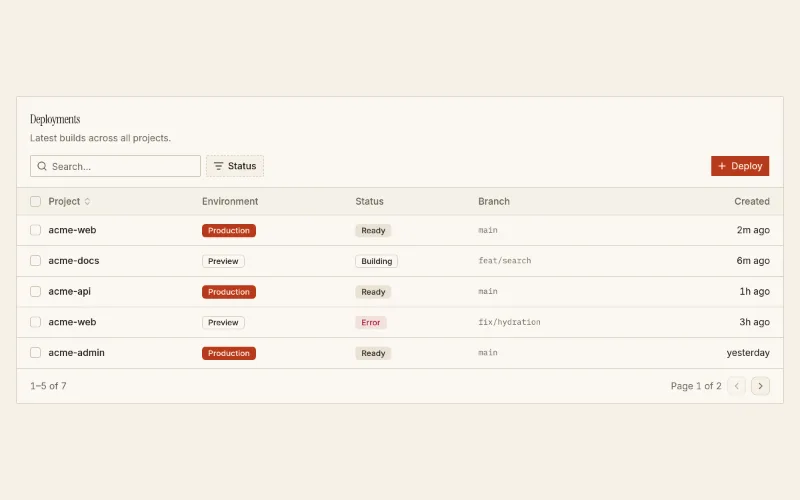Click the 1–5 of 7 count text

pos(48,386)
